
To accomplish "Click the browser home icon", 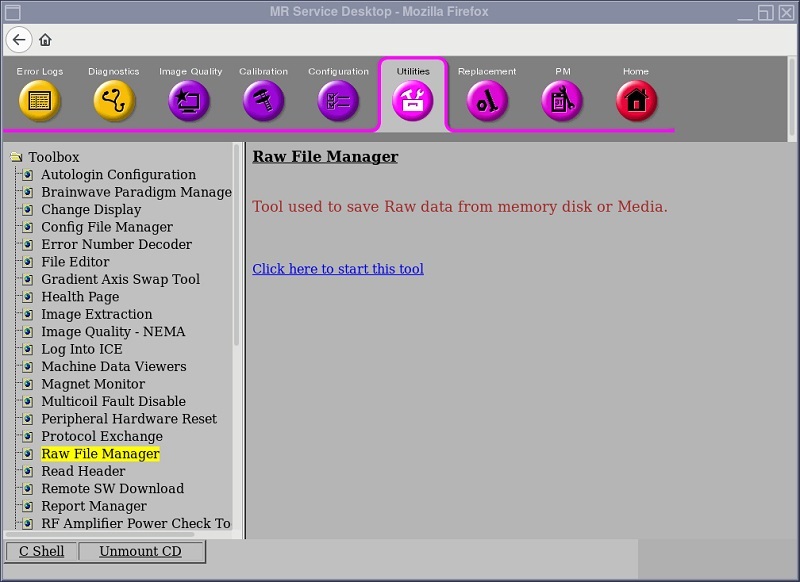I will tap(45, 40).
